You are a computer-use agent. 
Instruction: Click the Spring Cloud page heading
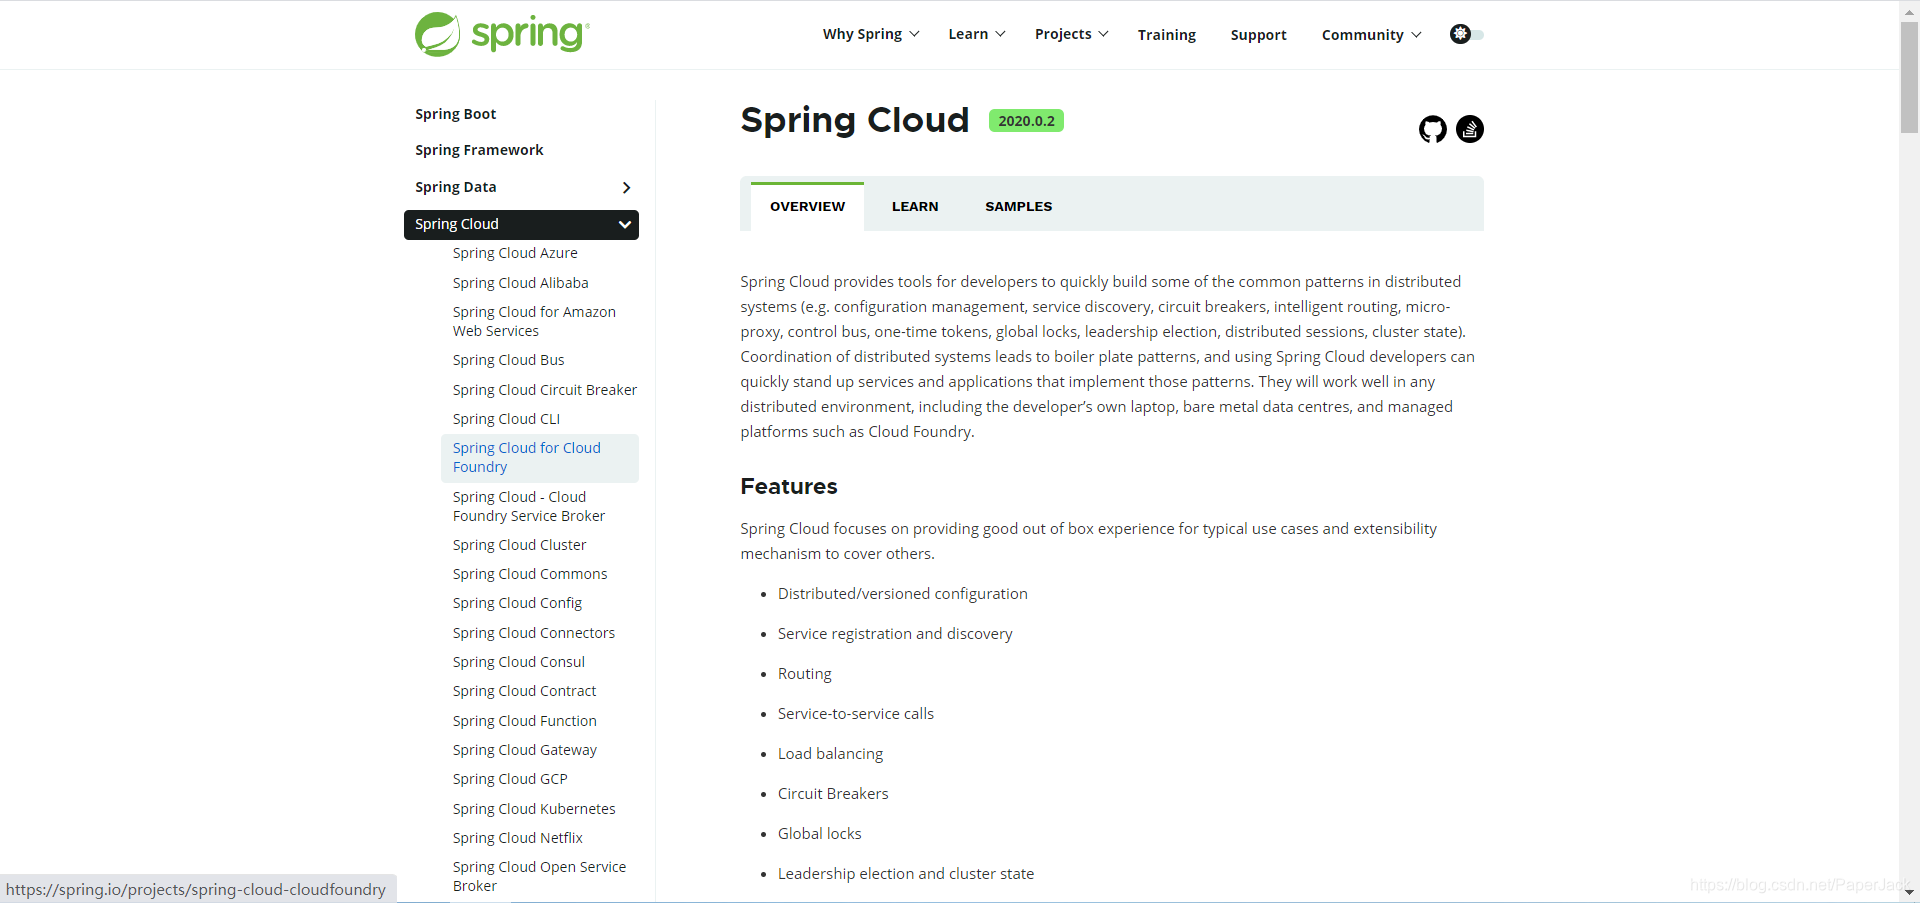(x=854, y=120)
